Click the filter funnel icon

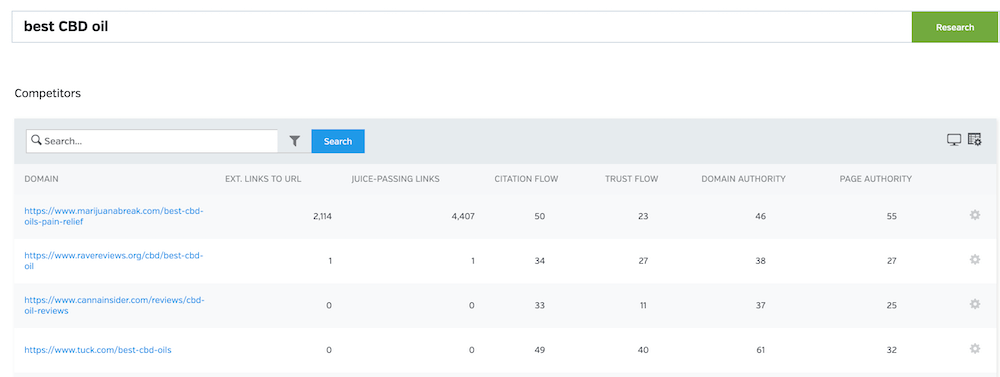(x=294, y=141)
